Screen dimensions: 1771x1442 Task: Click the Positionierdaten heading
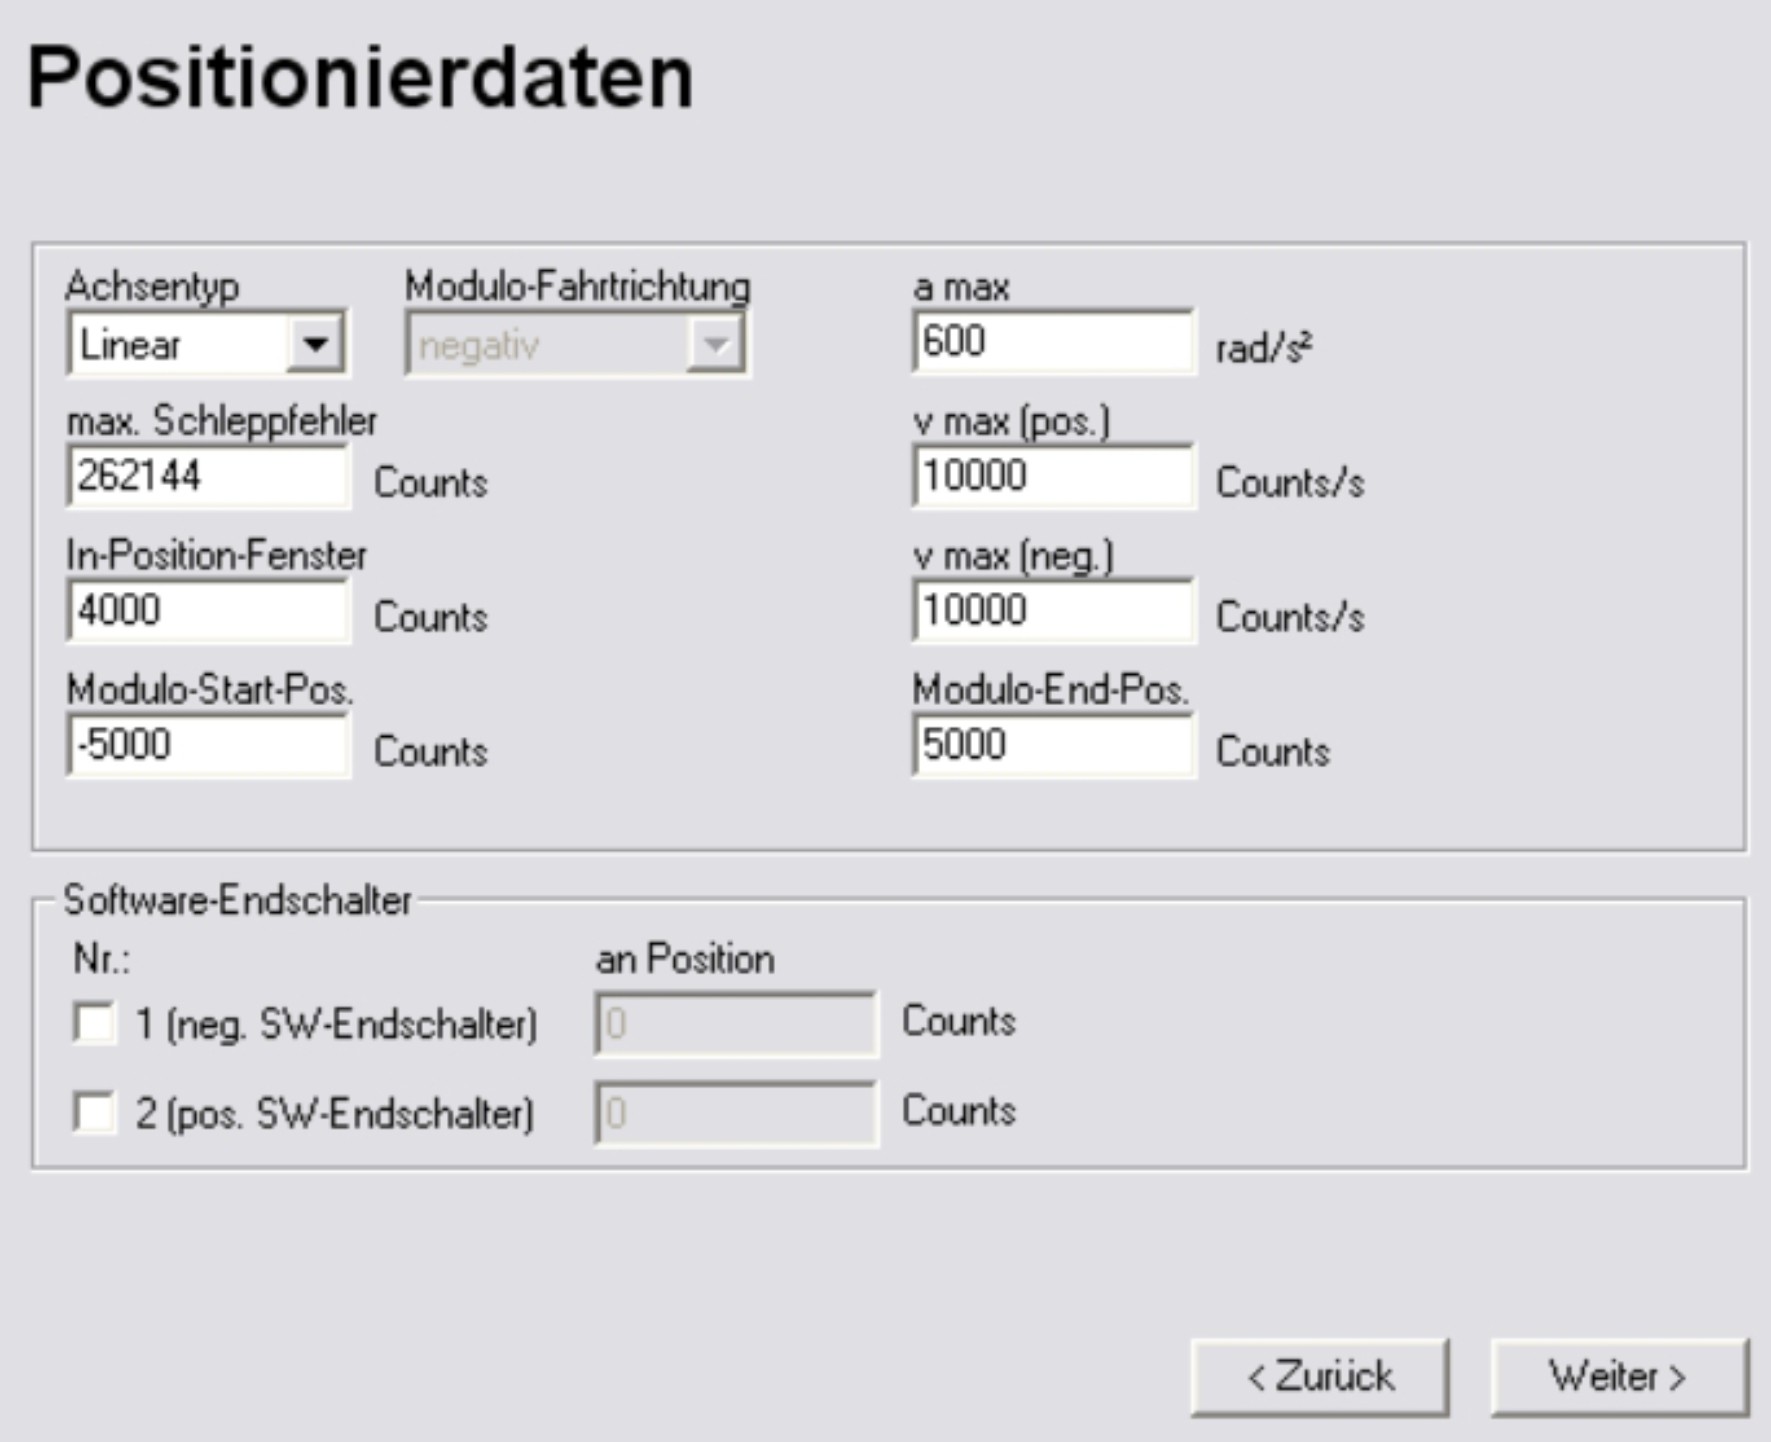[x=360, y=78]
